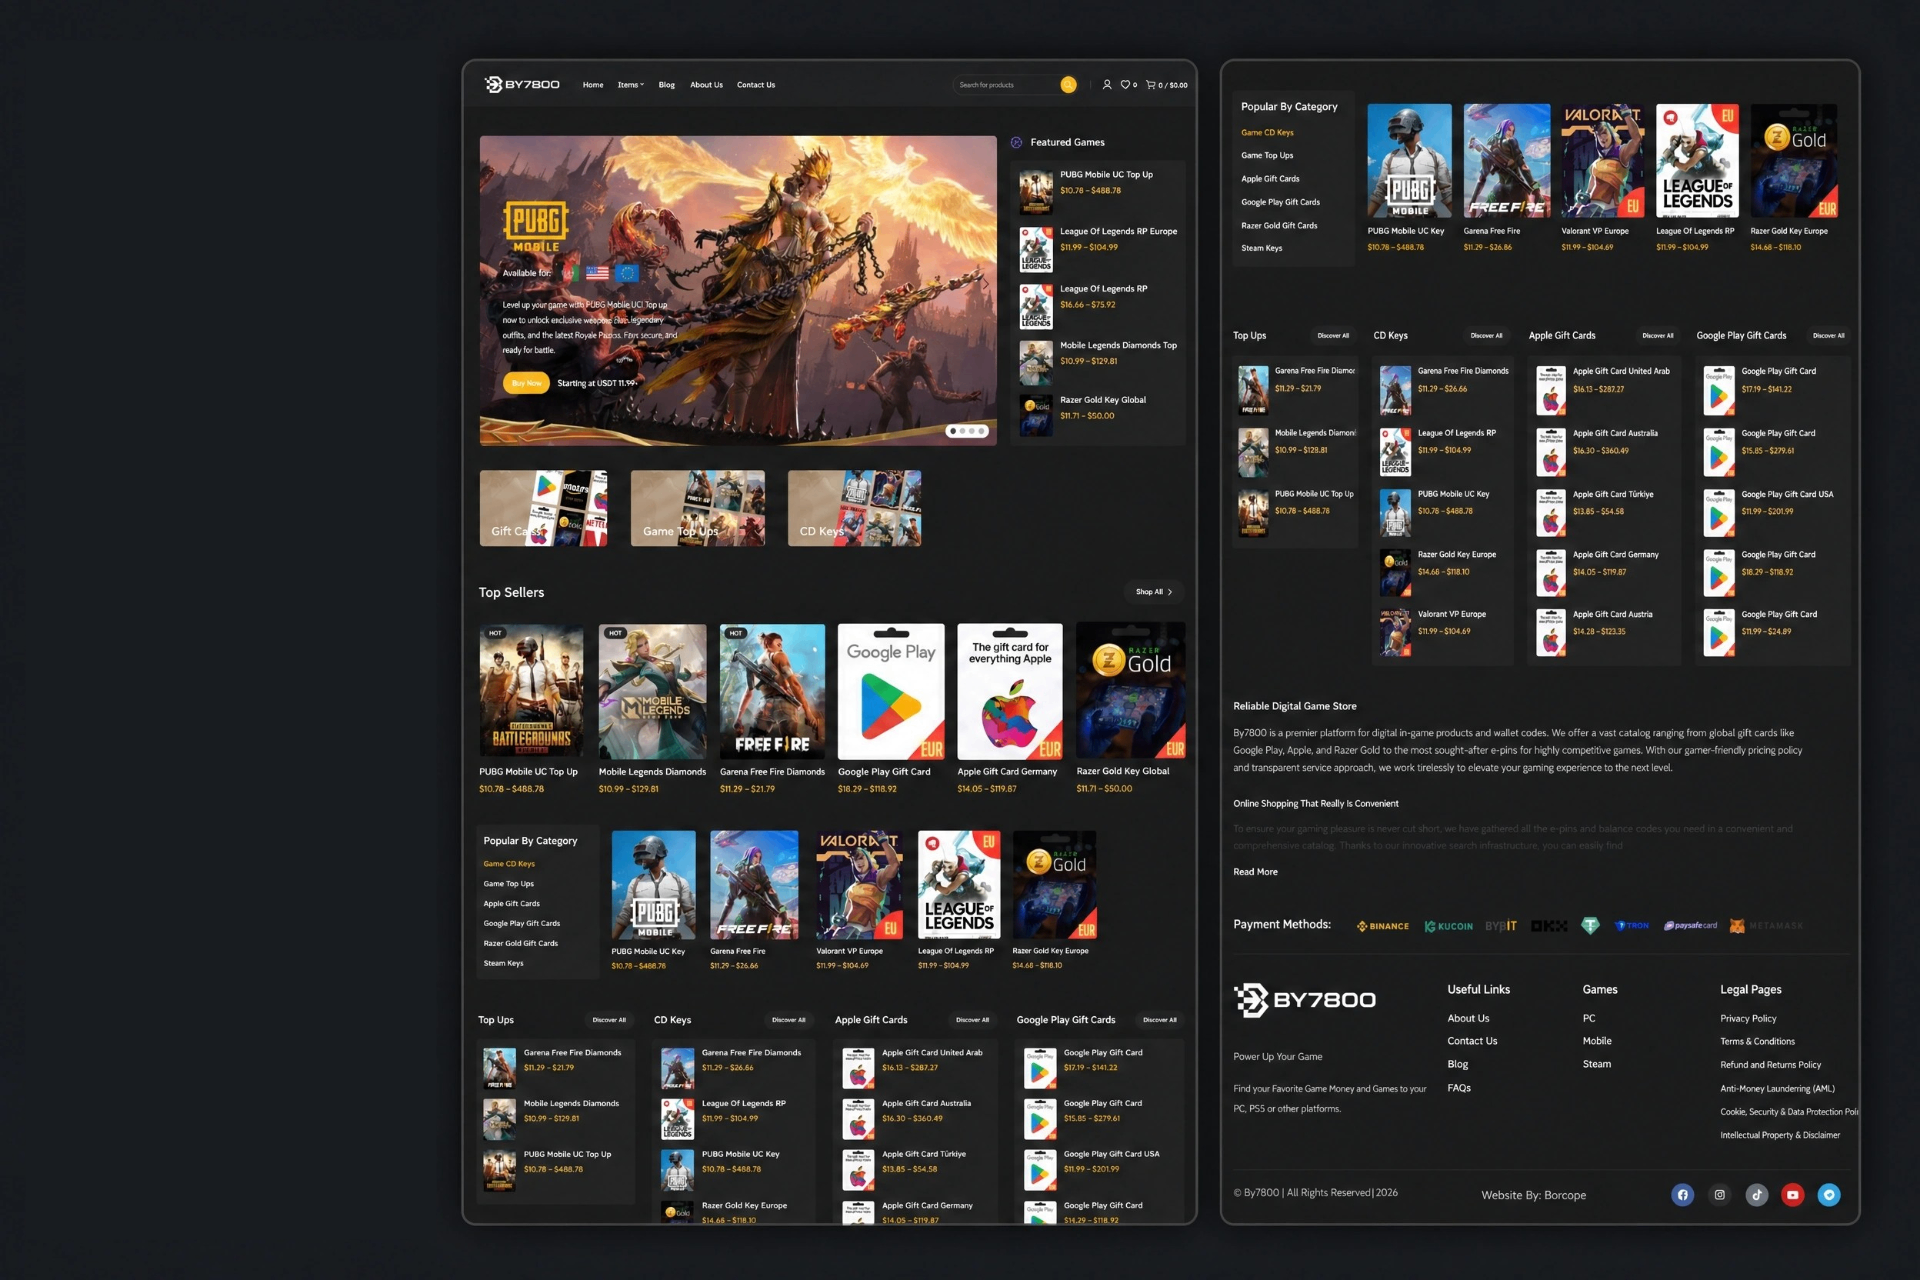Open the Gift Cards category tile

coord(543,509)
